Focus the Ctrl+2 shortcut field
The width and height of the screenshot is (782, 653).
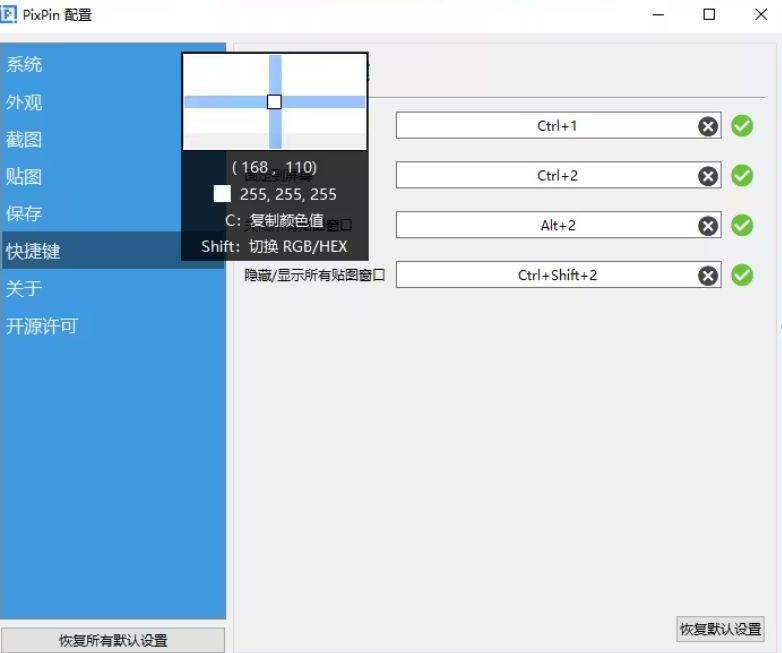[x=558, y=176]
